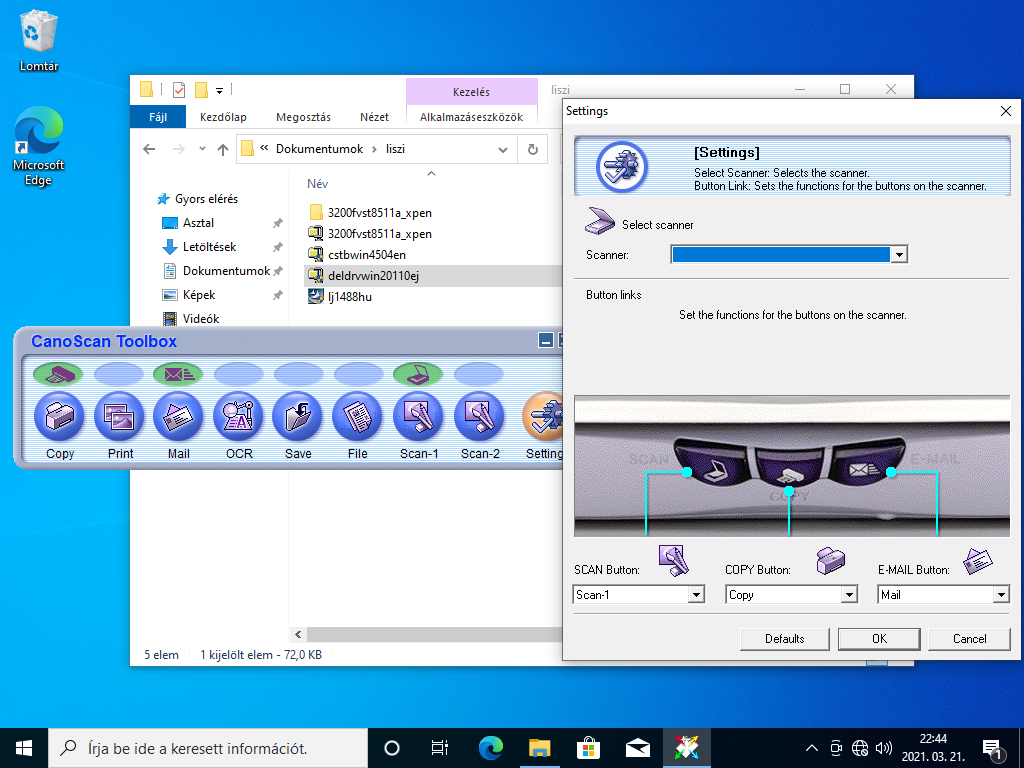
Task: Close the Settings dialog
Action: (1006, 111)
